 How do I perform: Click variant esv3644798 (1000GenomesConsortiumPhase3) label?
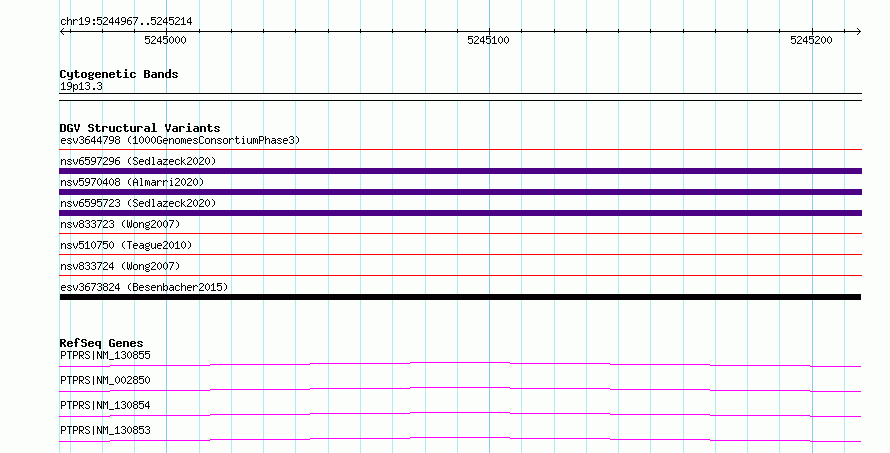(x=180, y=140)
